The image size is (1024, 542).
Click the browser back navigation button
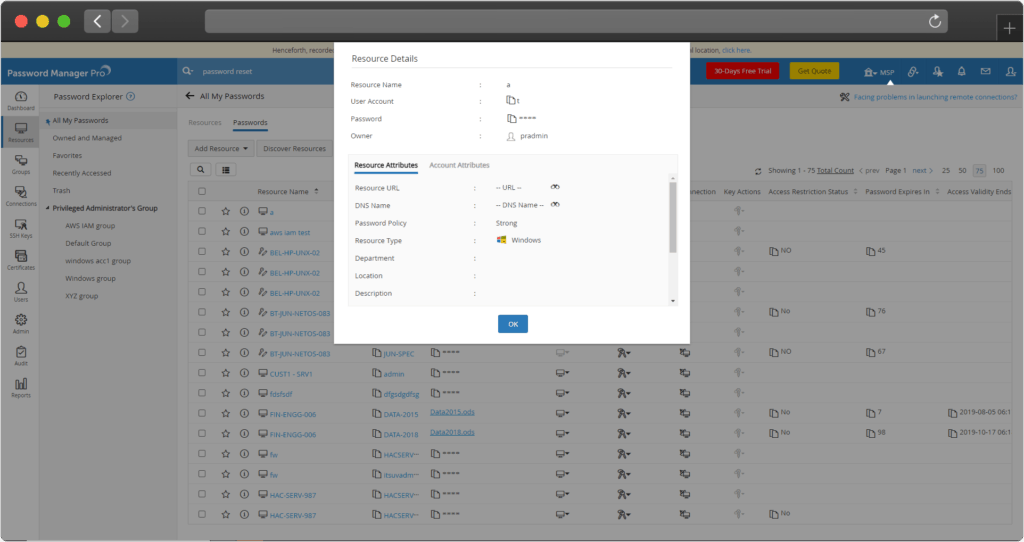[97, 22]
